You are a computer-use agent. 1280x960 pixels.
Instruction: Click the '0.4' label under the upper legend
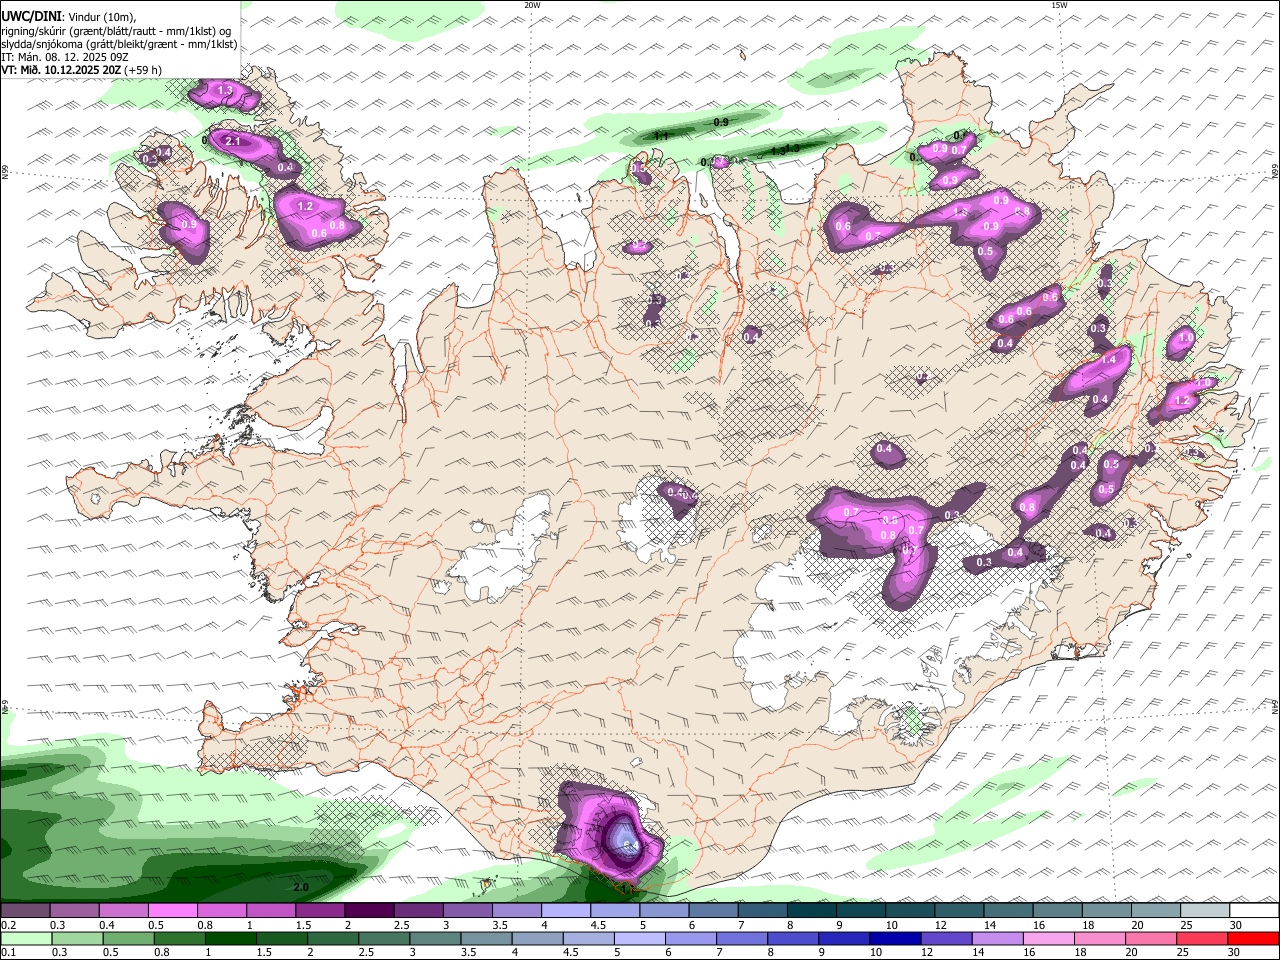(x=107, y=925)
